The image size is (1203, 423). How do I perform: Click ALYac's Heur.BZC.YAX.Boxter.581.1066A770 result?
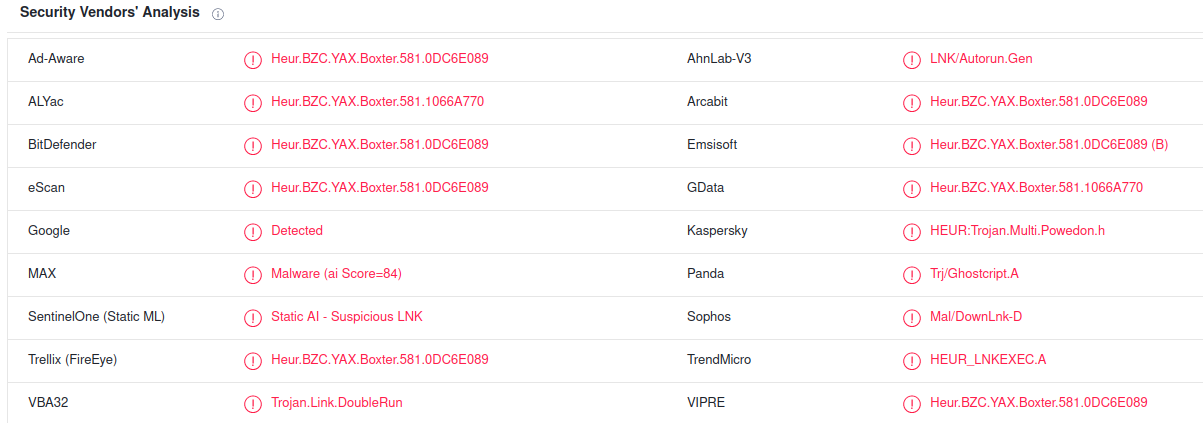pyautogui.click(x=378, y=101)
